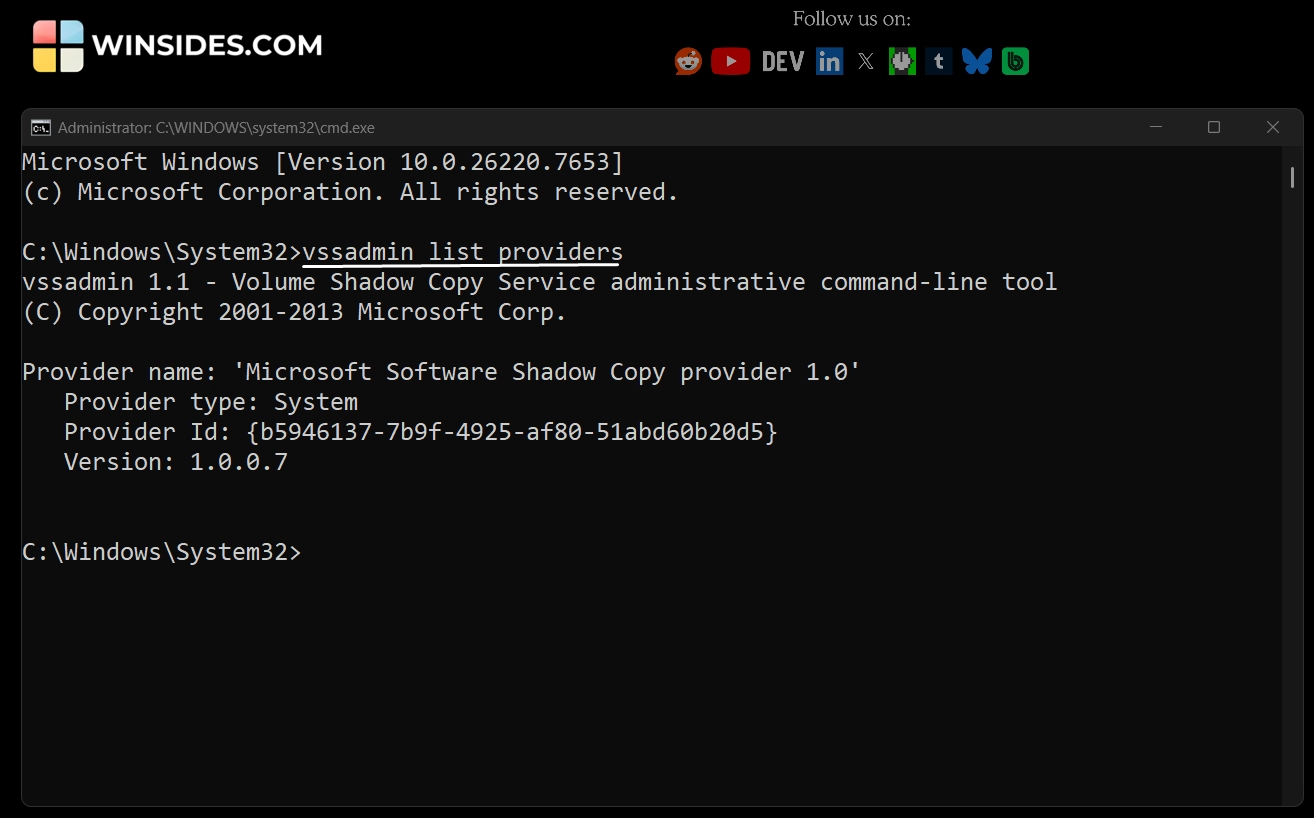The height and width of the screenshot is (818, 1314).
Task: Click the cmd.exe icon in title bar
Action: (x=39, y=127)
